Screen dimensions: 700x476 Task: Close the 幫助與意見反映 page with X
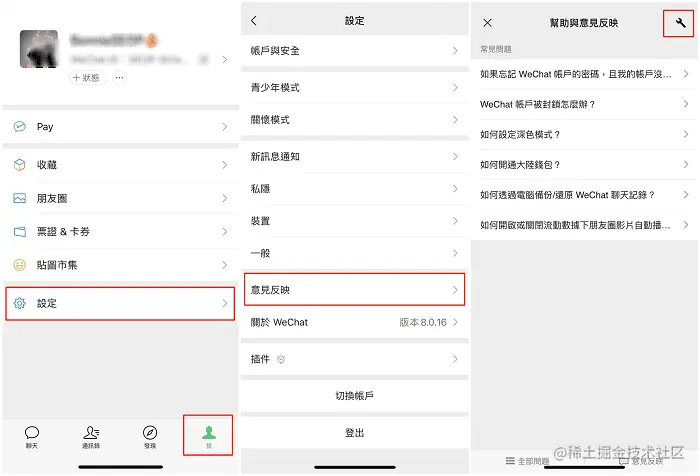tap(487, 23)
